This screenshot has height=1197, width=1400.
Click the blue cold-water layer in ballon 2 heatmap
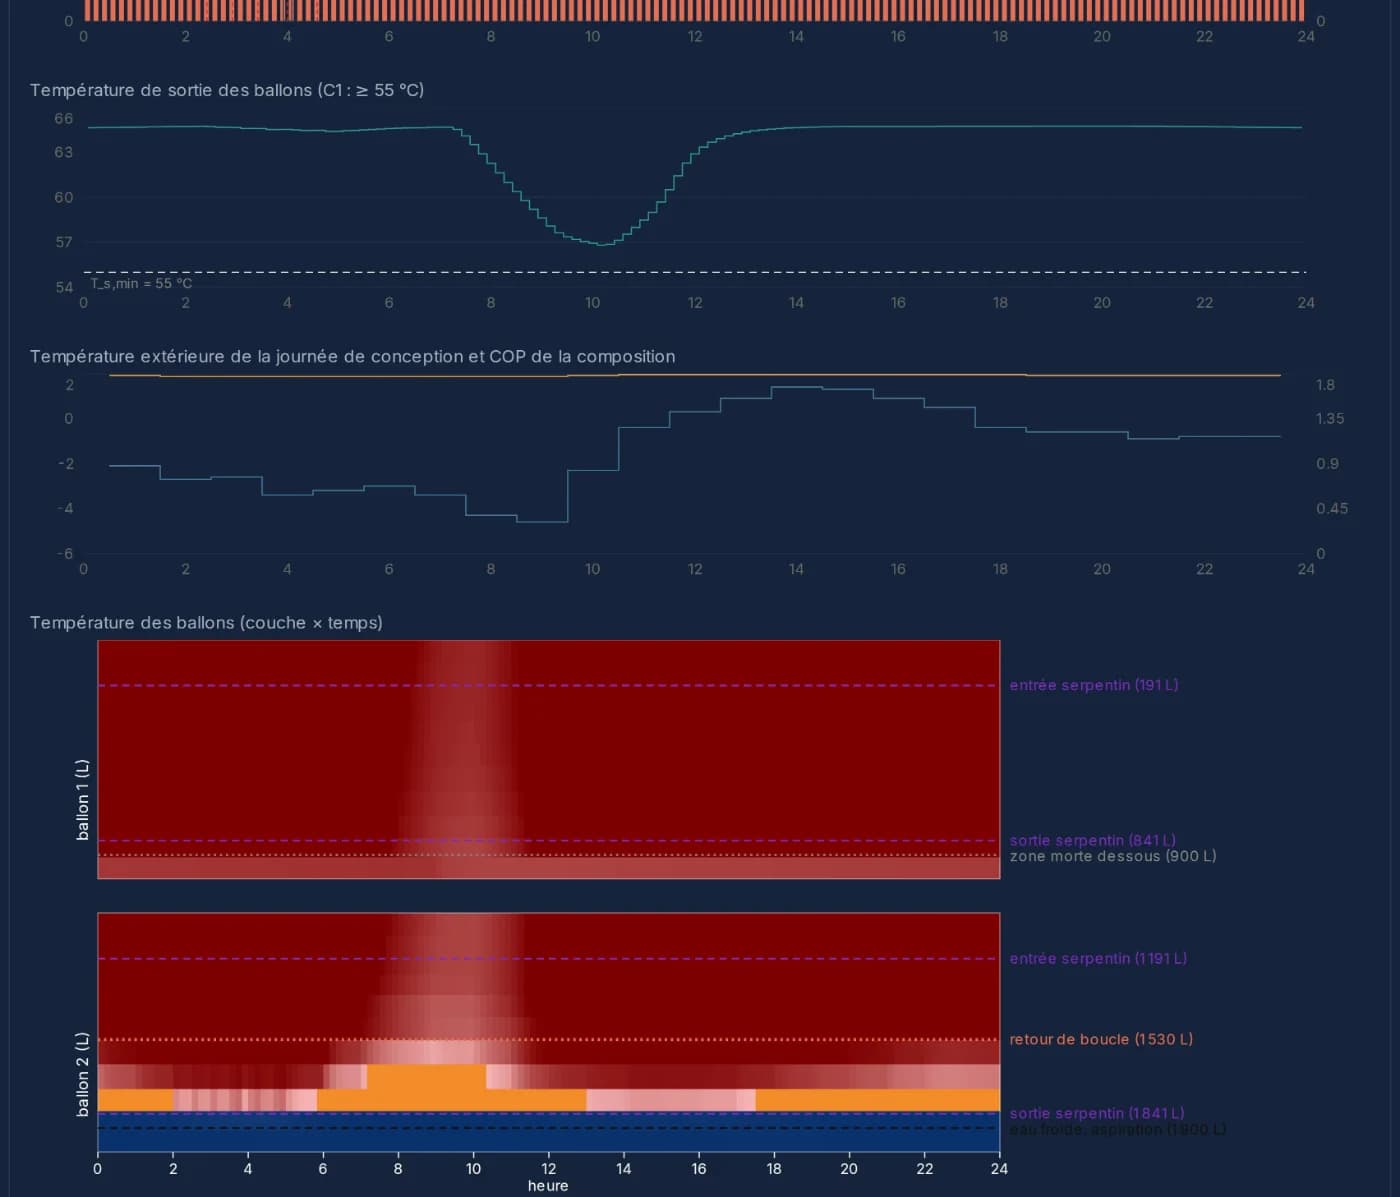pyautogui.click(x=548, y=1133)
